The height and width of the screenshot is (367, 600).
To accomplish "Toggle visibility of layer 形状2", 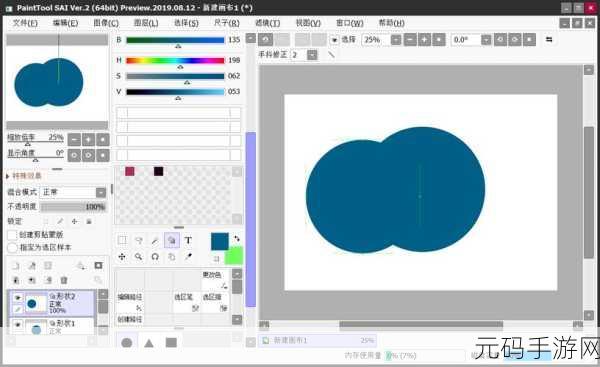I will click(x=18, y=297).
